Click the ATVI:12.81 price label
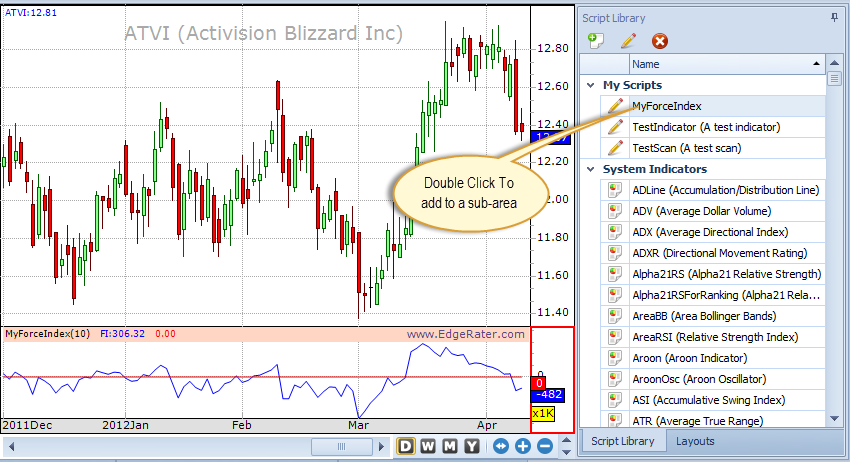850x462 pixels. pyautogui.click(x=31, y=12)
